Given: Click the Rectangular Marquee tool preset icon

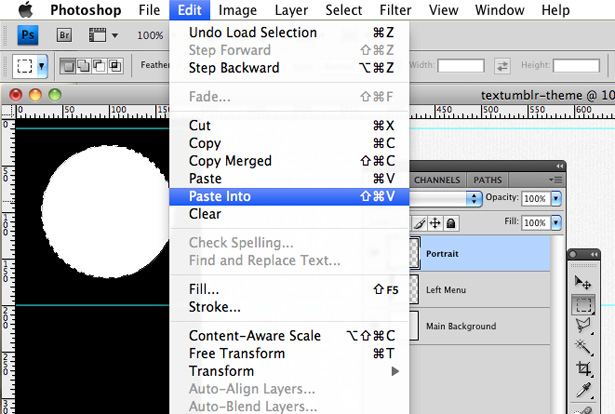Looking at the screenshot, I should tap(25, 66).
